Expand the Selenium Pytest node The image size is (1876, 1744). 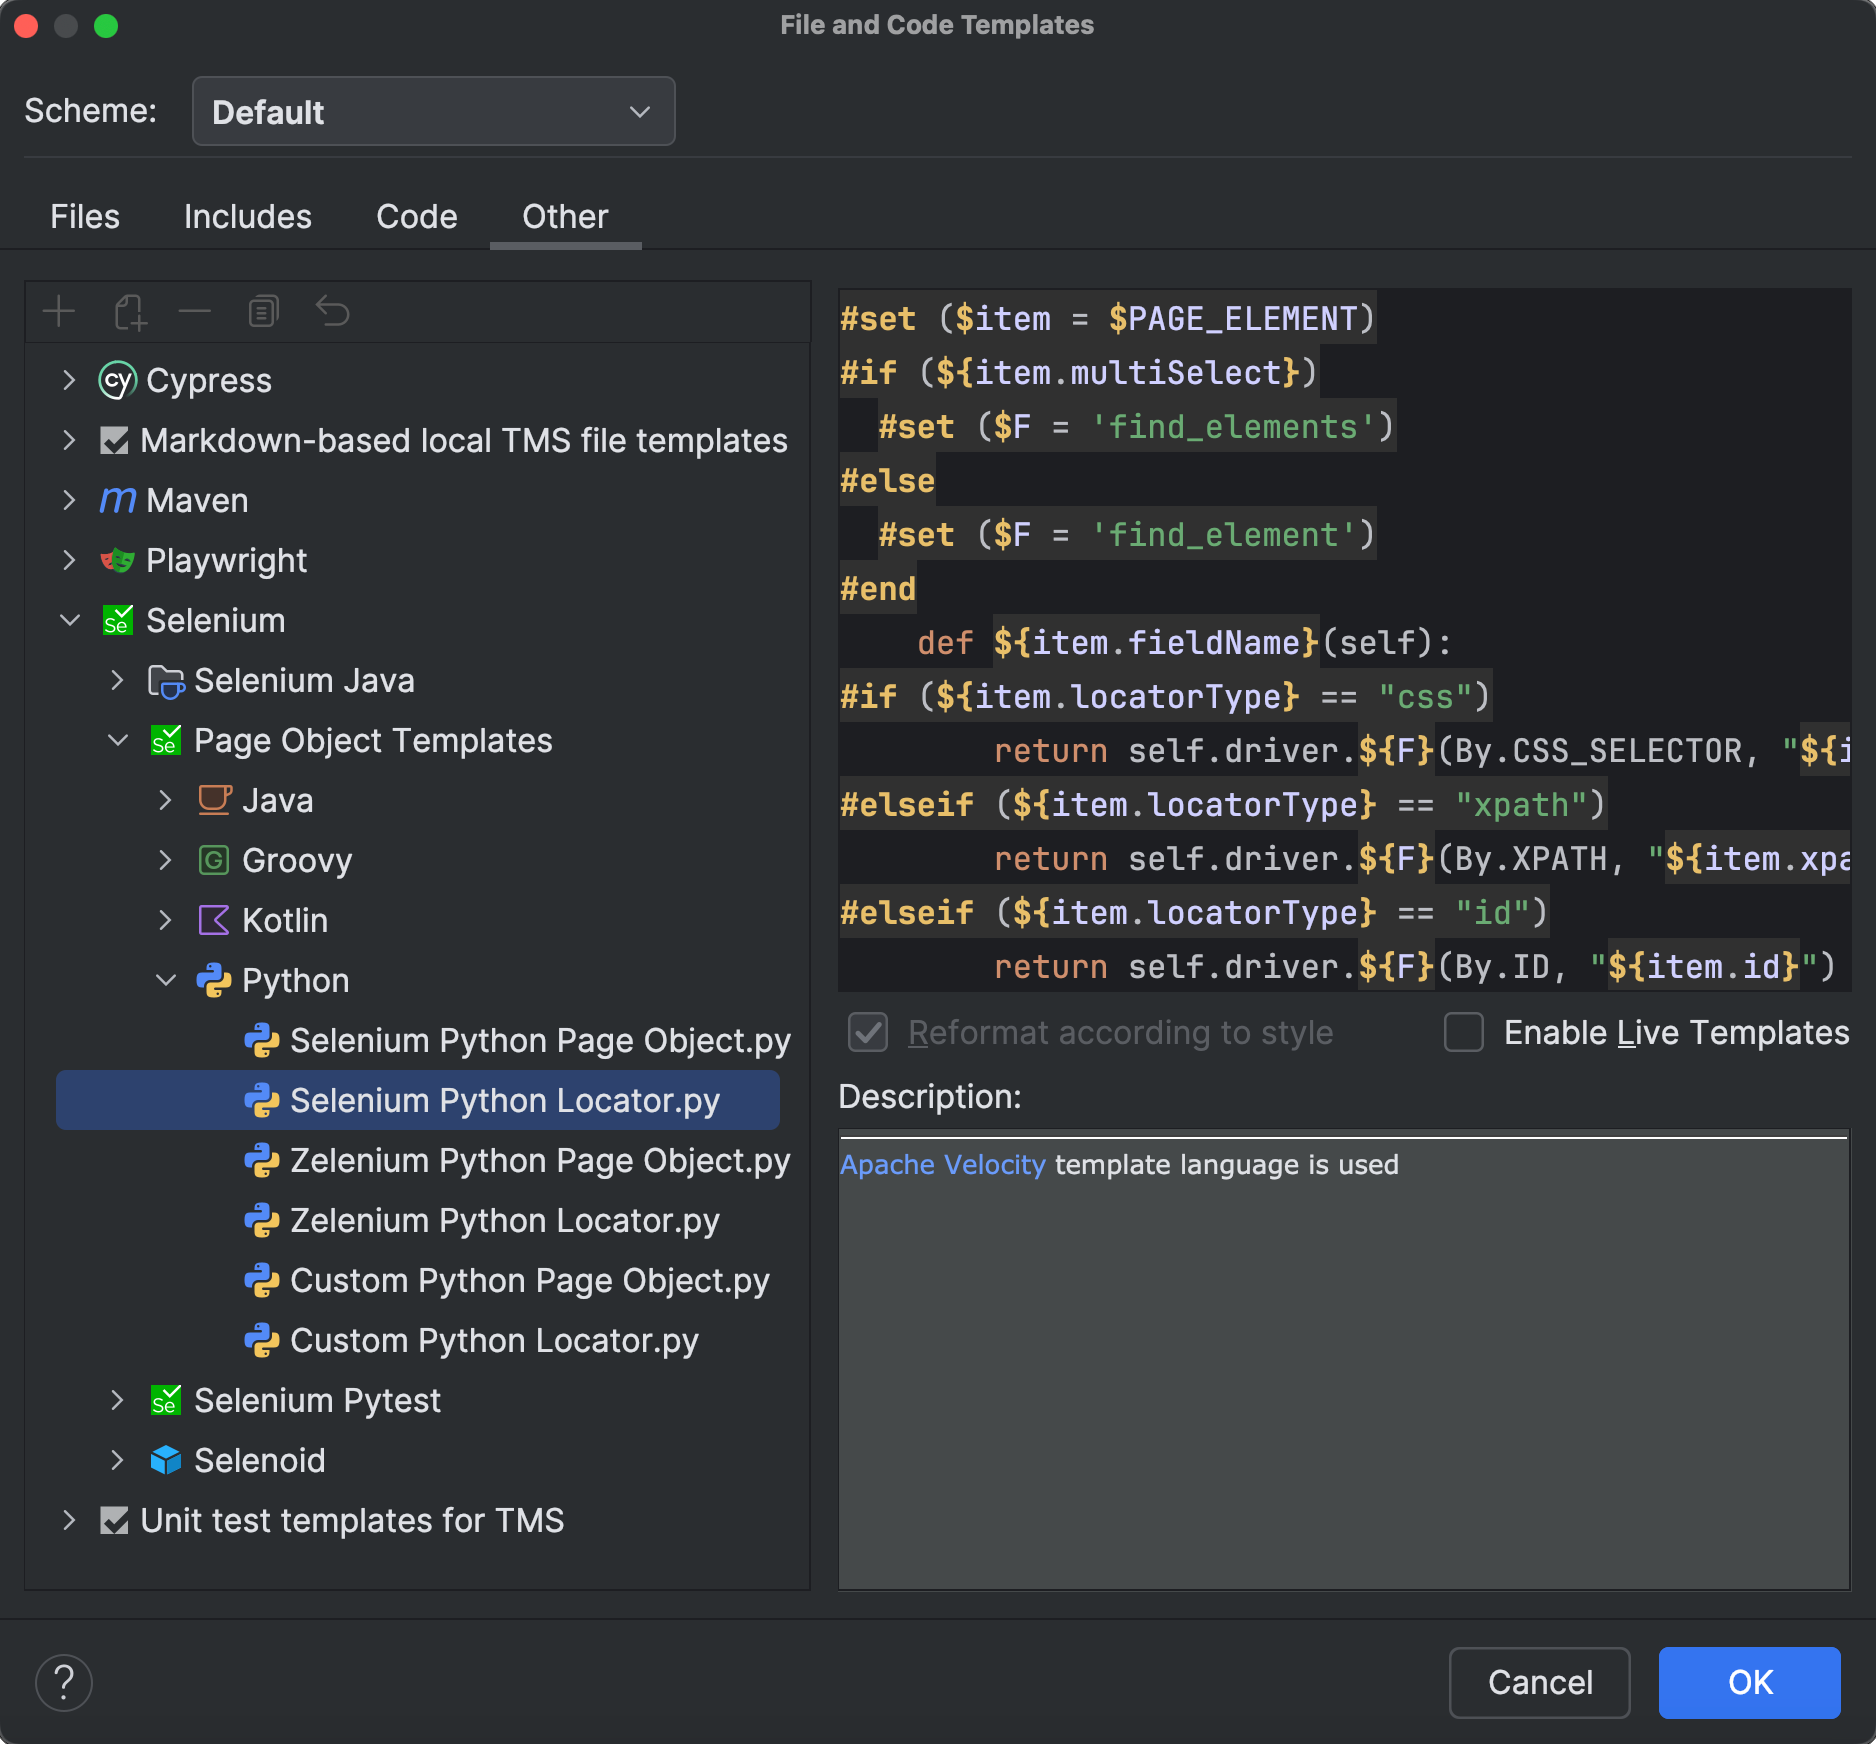[117, 1400]
